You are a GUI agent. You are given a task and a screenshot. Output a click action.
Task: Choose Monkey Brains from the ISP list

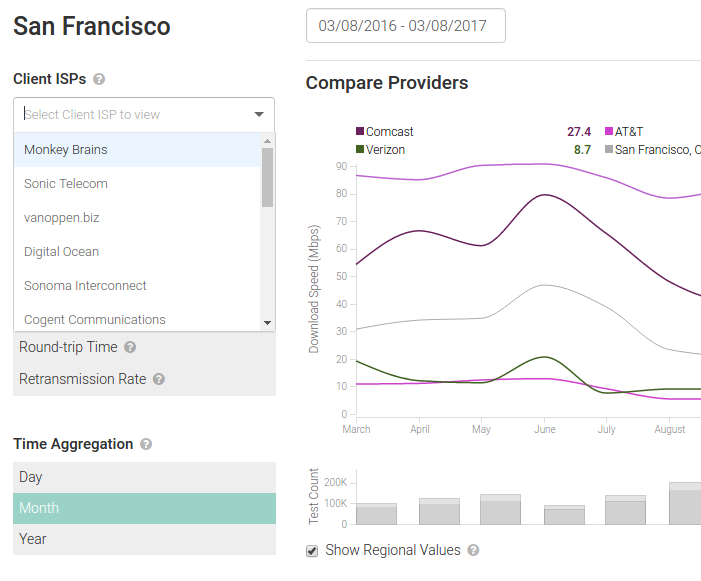[x=137, y=150]
